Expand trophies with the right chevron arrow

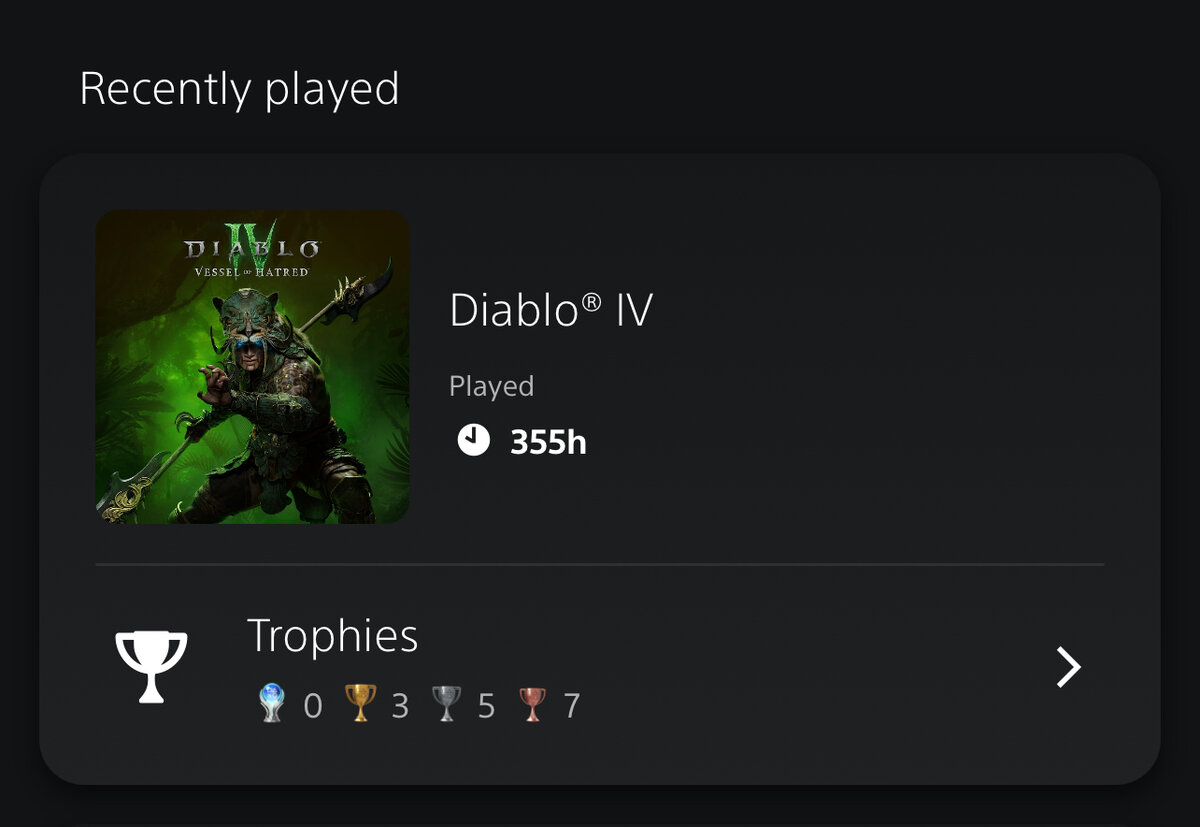pyautogui.click(x=1069, y=667)
